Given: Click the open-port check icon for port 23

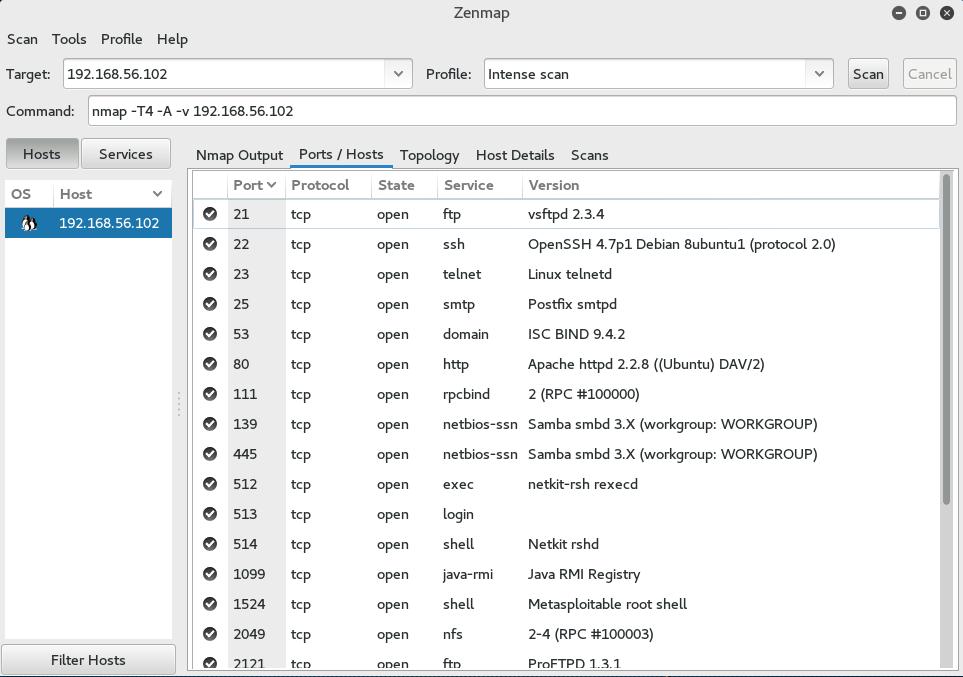Looking at the screenshot, I should coord(210,274).
